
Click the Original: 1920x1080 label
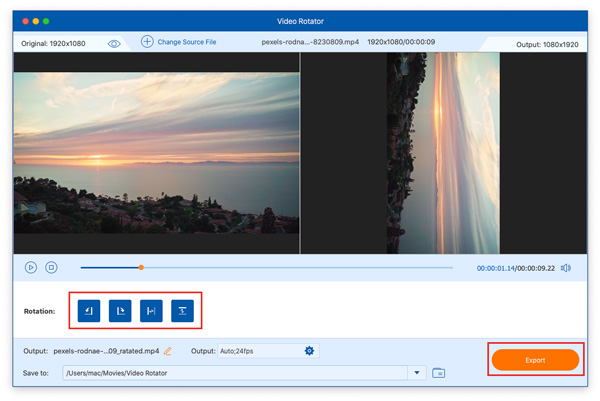[x=53, y=44]
